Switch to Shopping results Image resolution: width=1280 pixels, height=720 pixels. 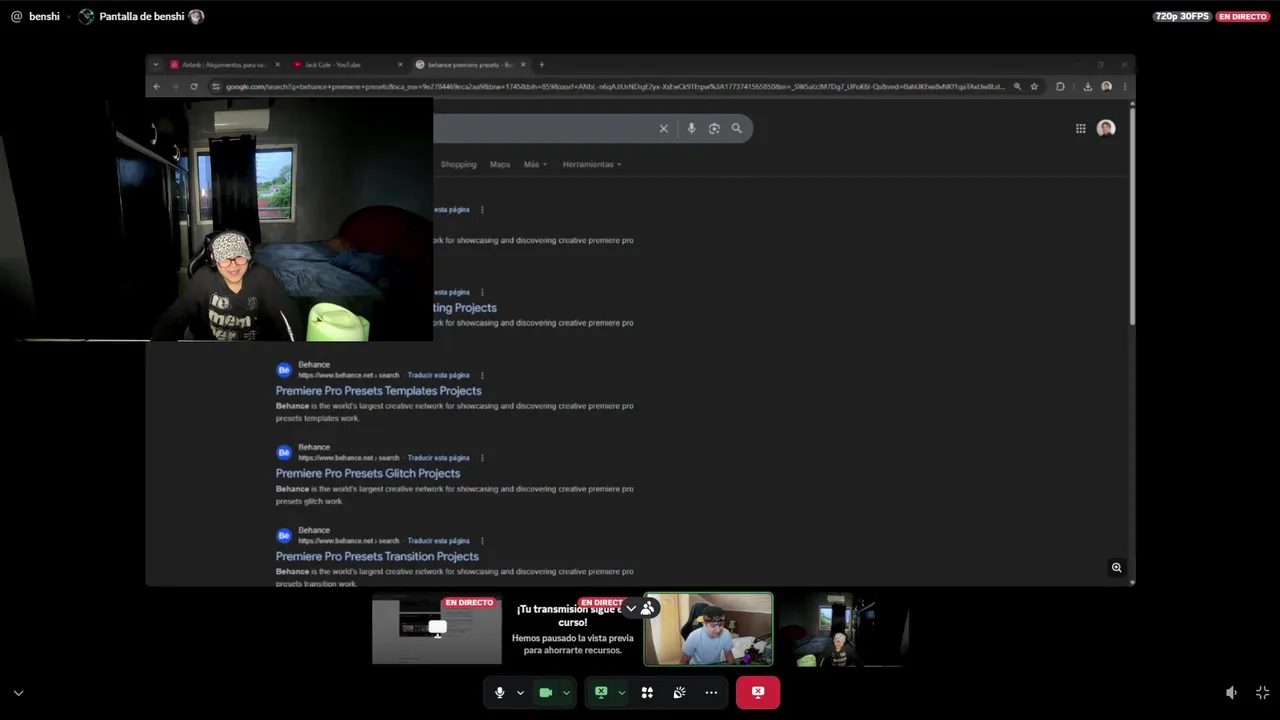458,164
